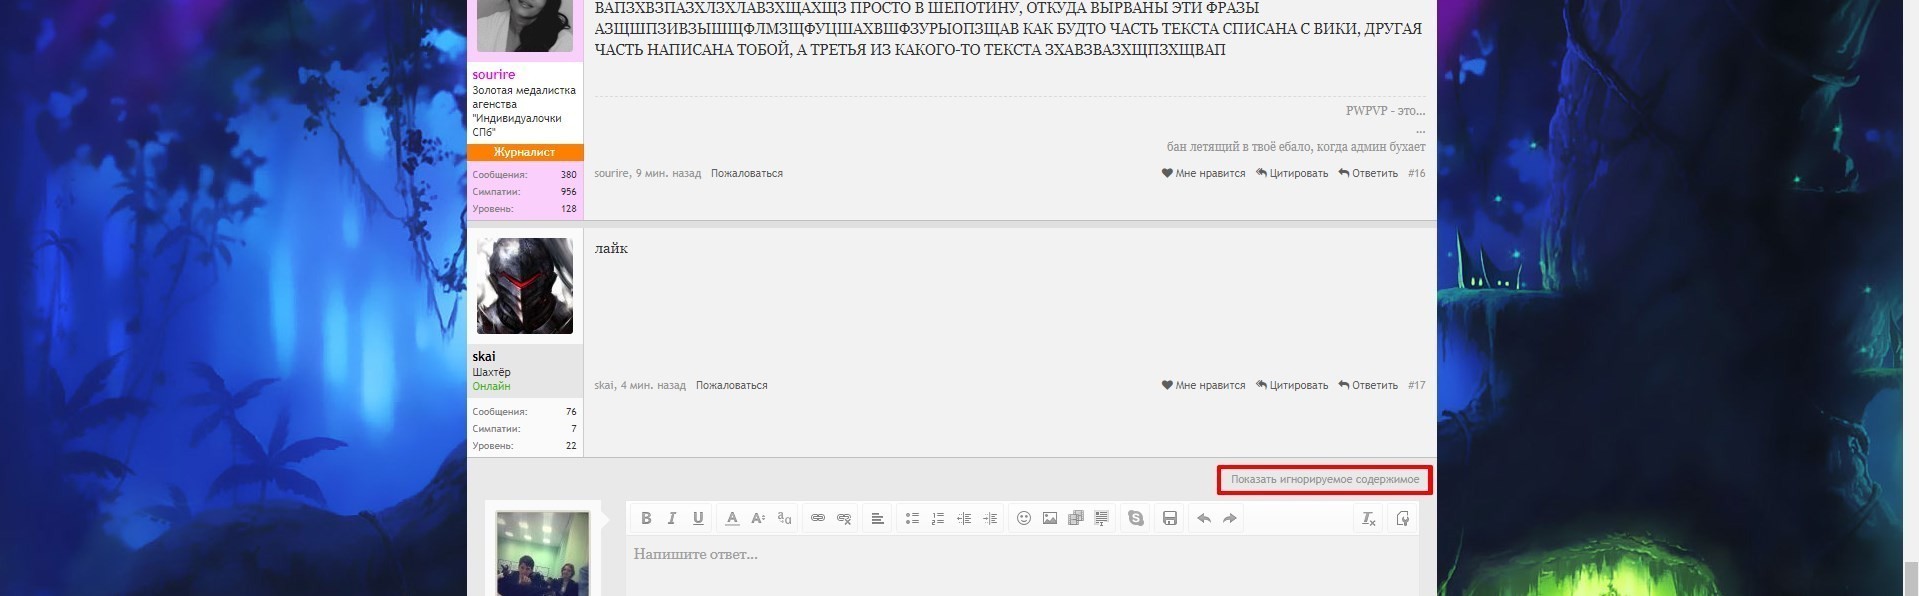
Task: Report skai's post via Пожаловаться
Action: (732, 386)
